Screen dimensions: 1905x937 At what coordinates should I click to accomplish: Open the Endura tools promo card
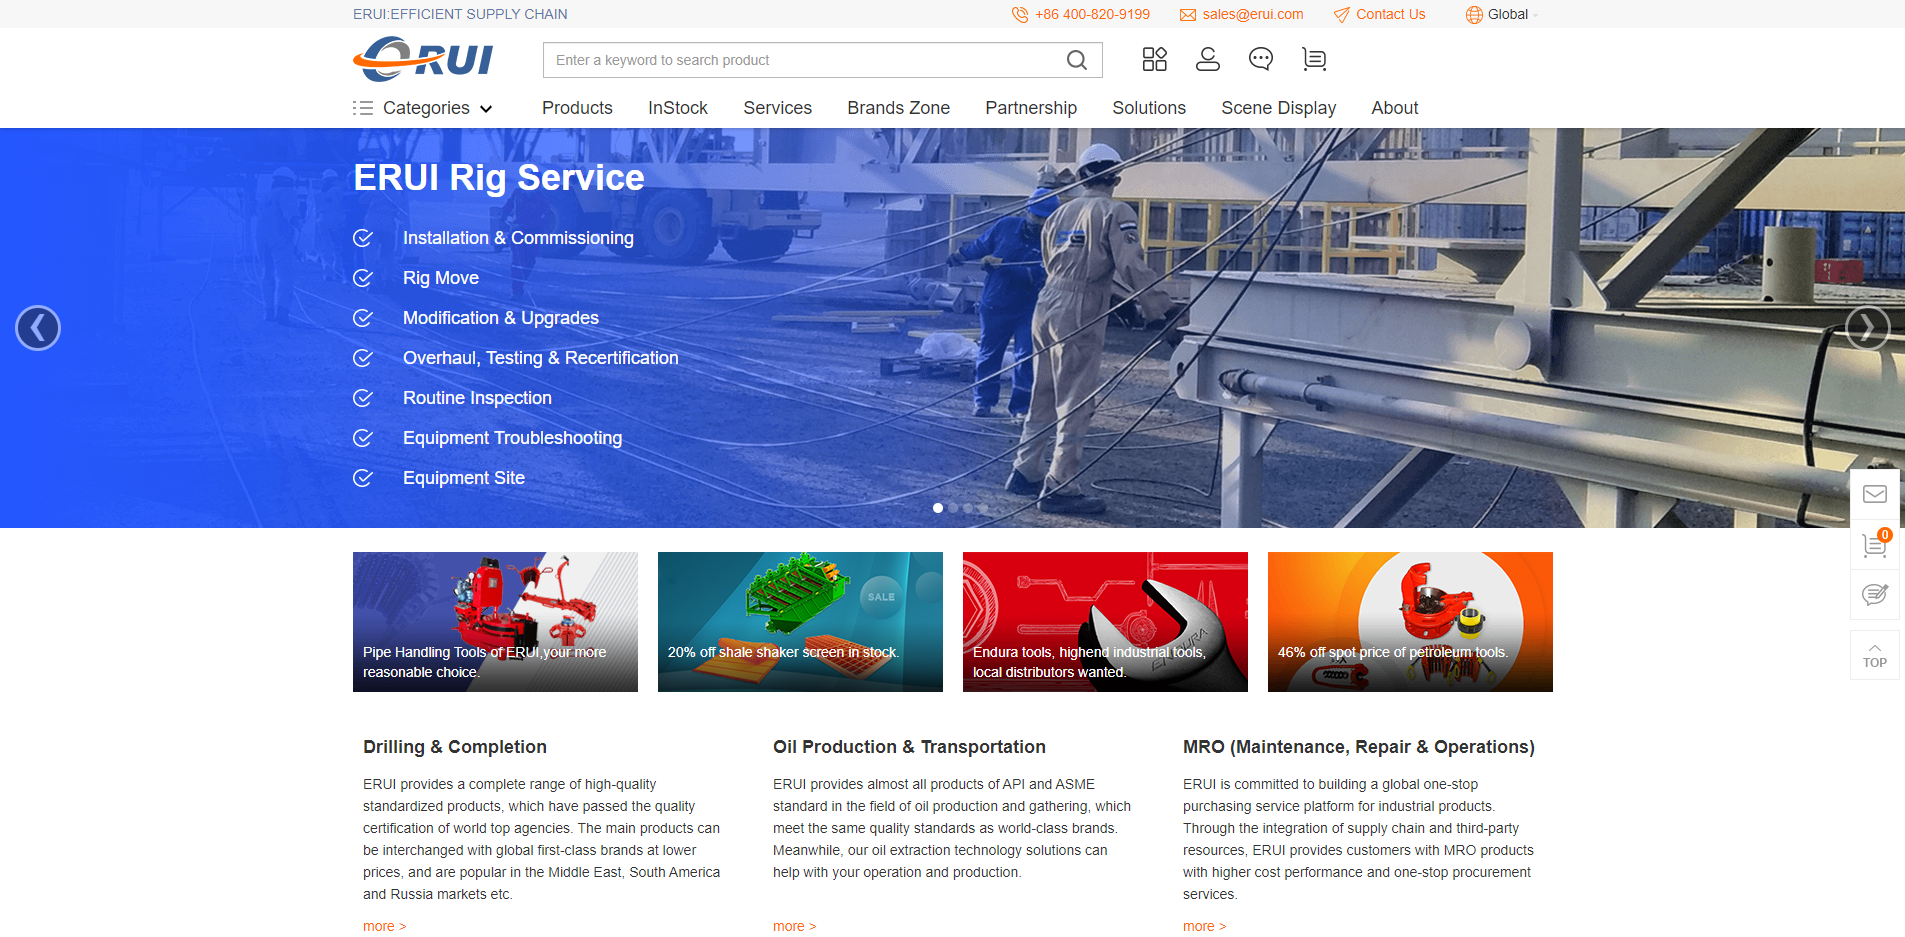[x=1105, y=622]
